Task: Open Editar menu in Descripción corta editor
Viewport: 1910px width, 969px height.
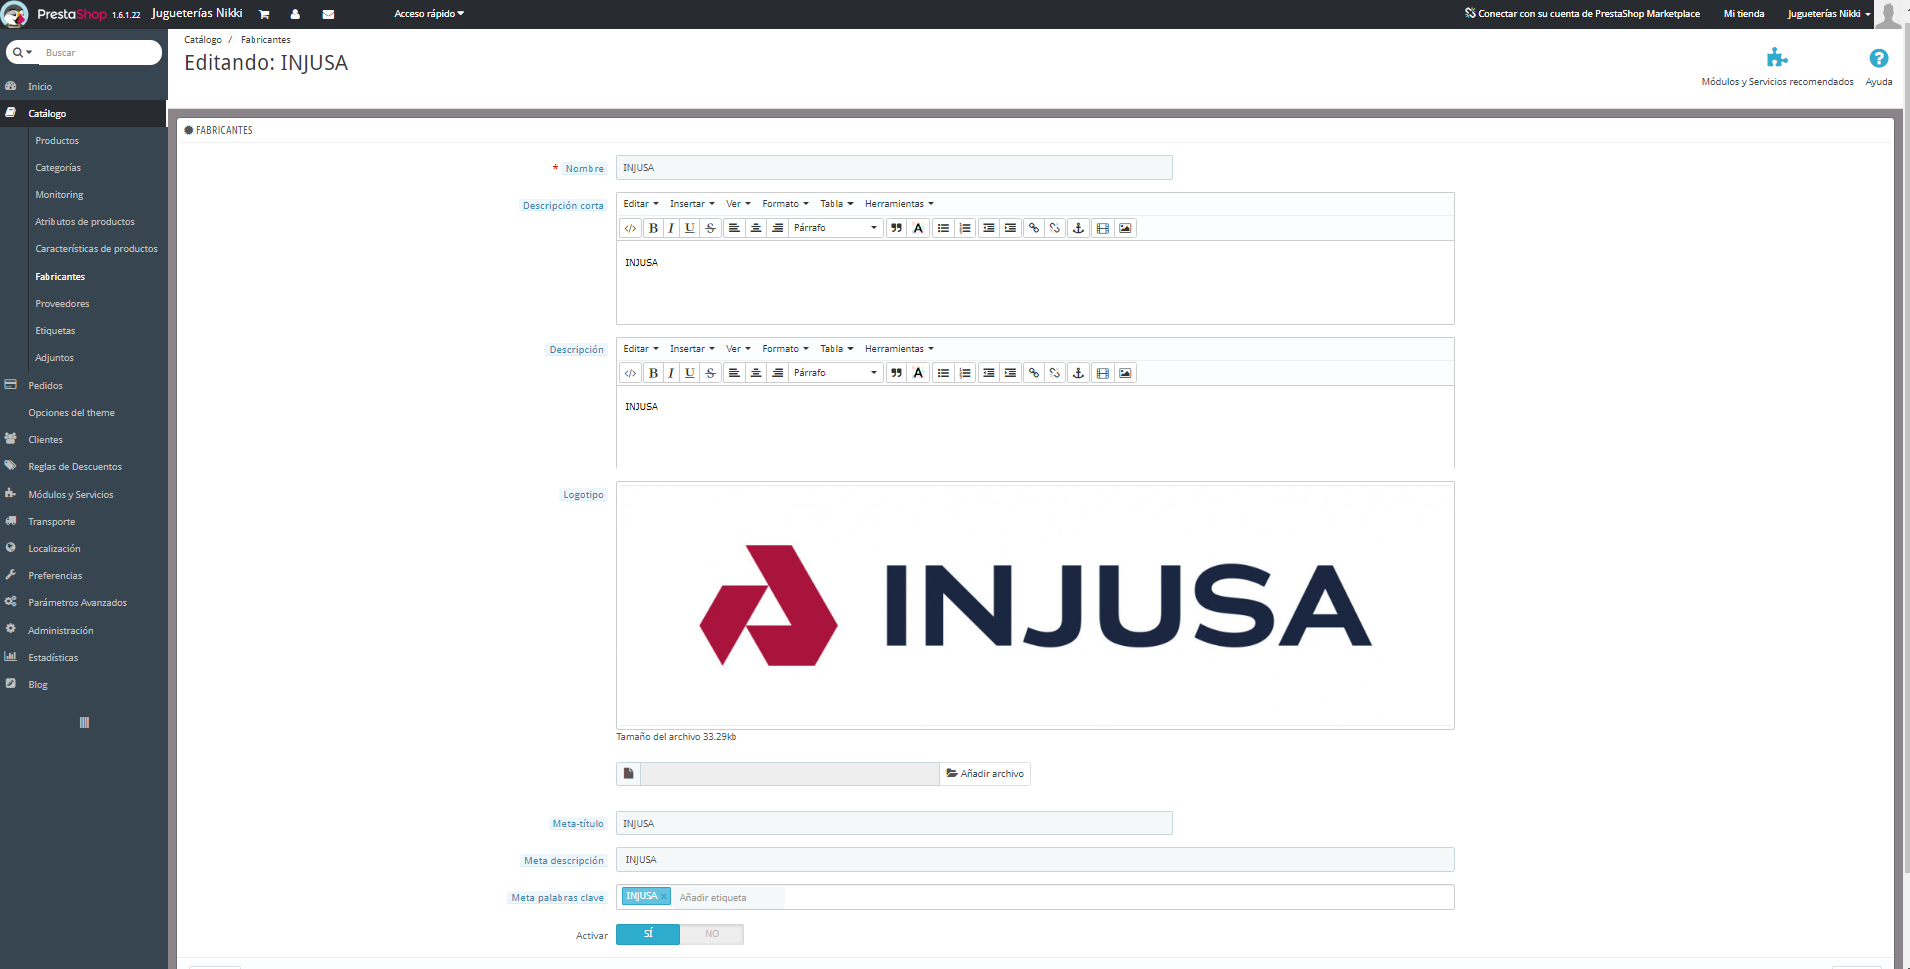Action: tap(641, 204)
